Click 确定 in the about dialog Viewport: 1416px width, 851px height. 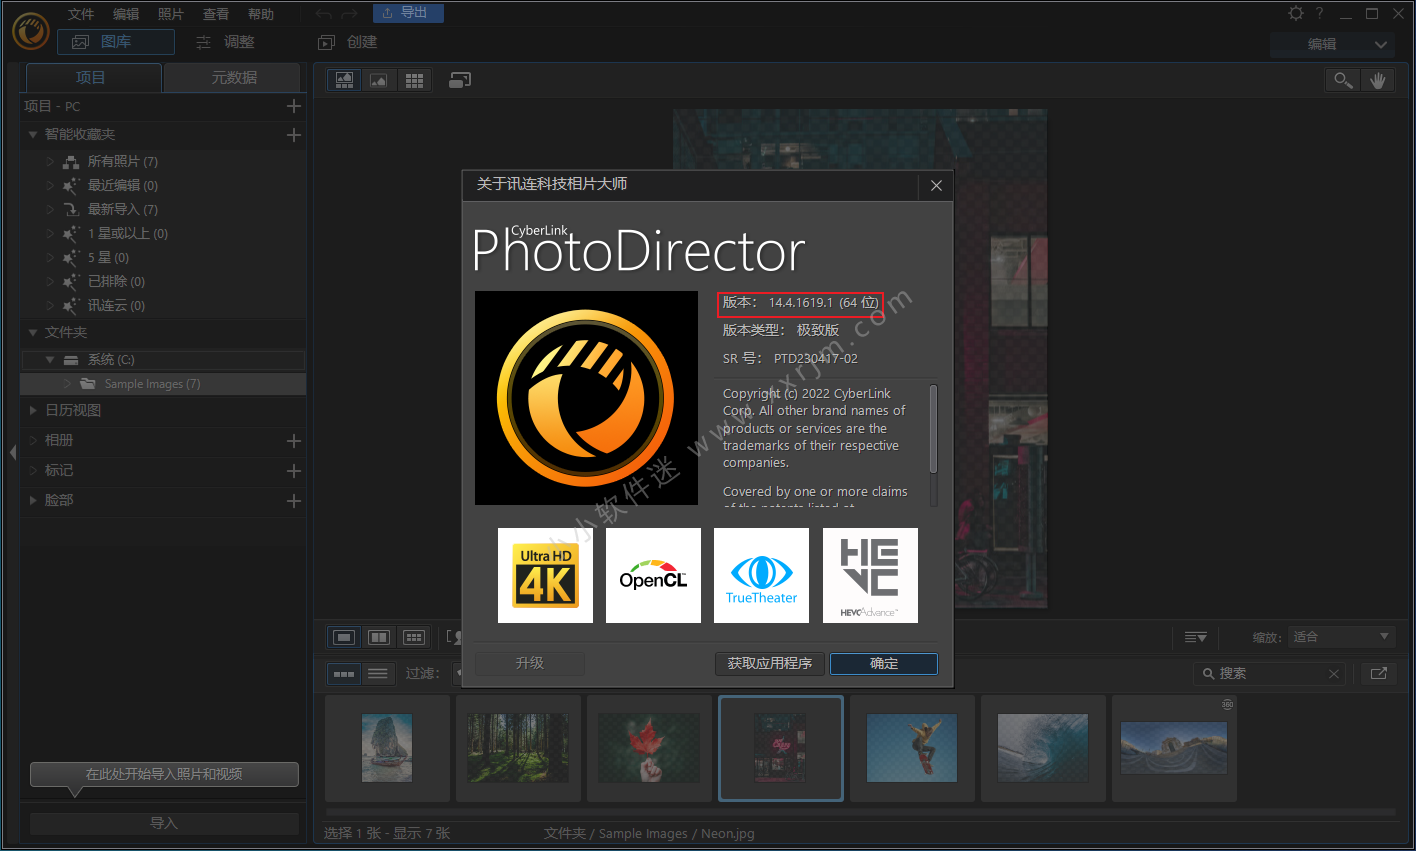(884, 663)
